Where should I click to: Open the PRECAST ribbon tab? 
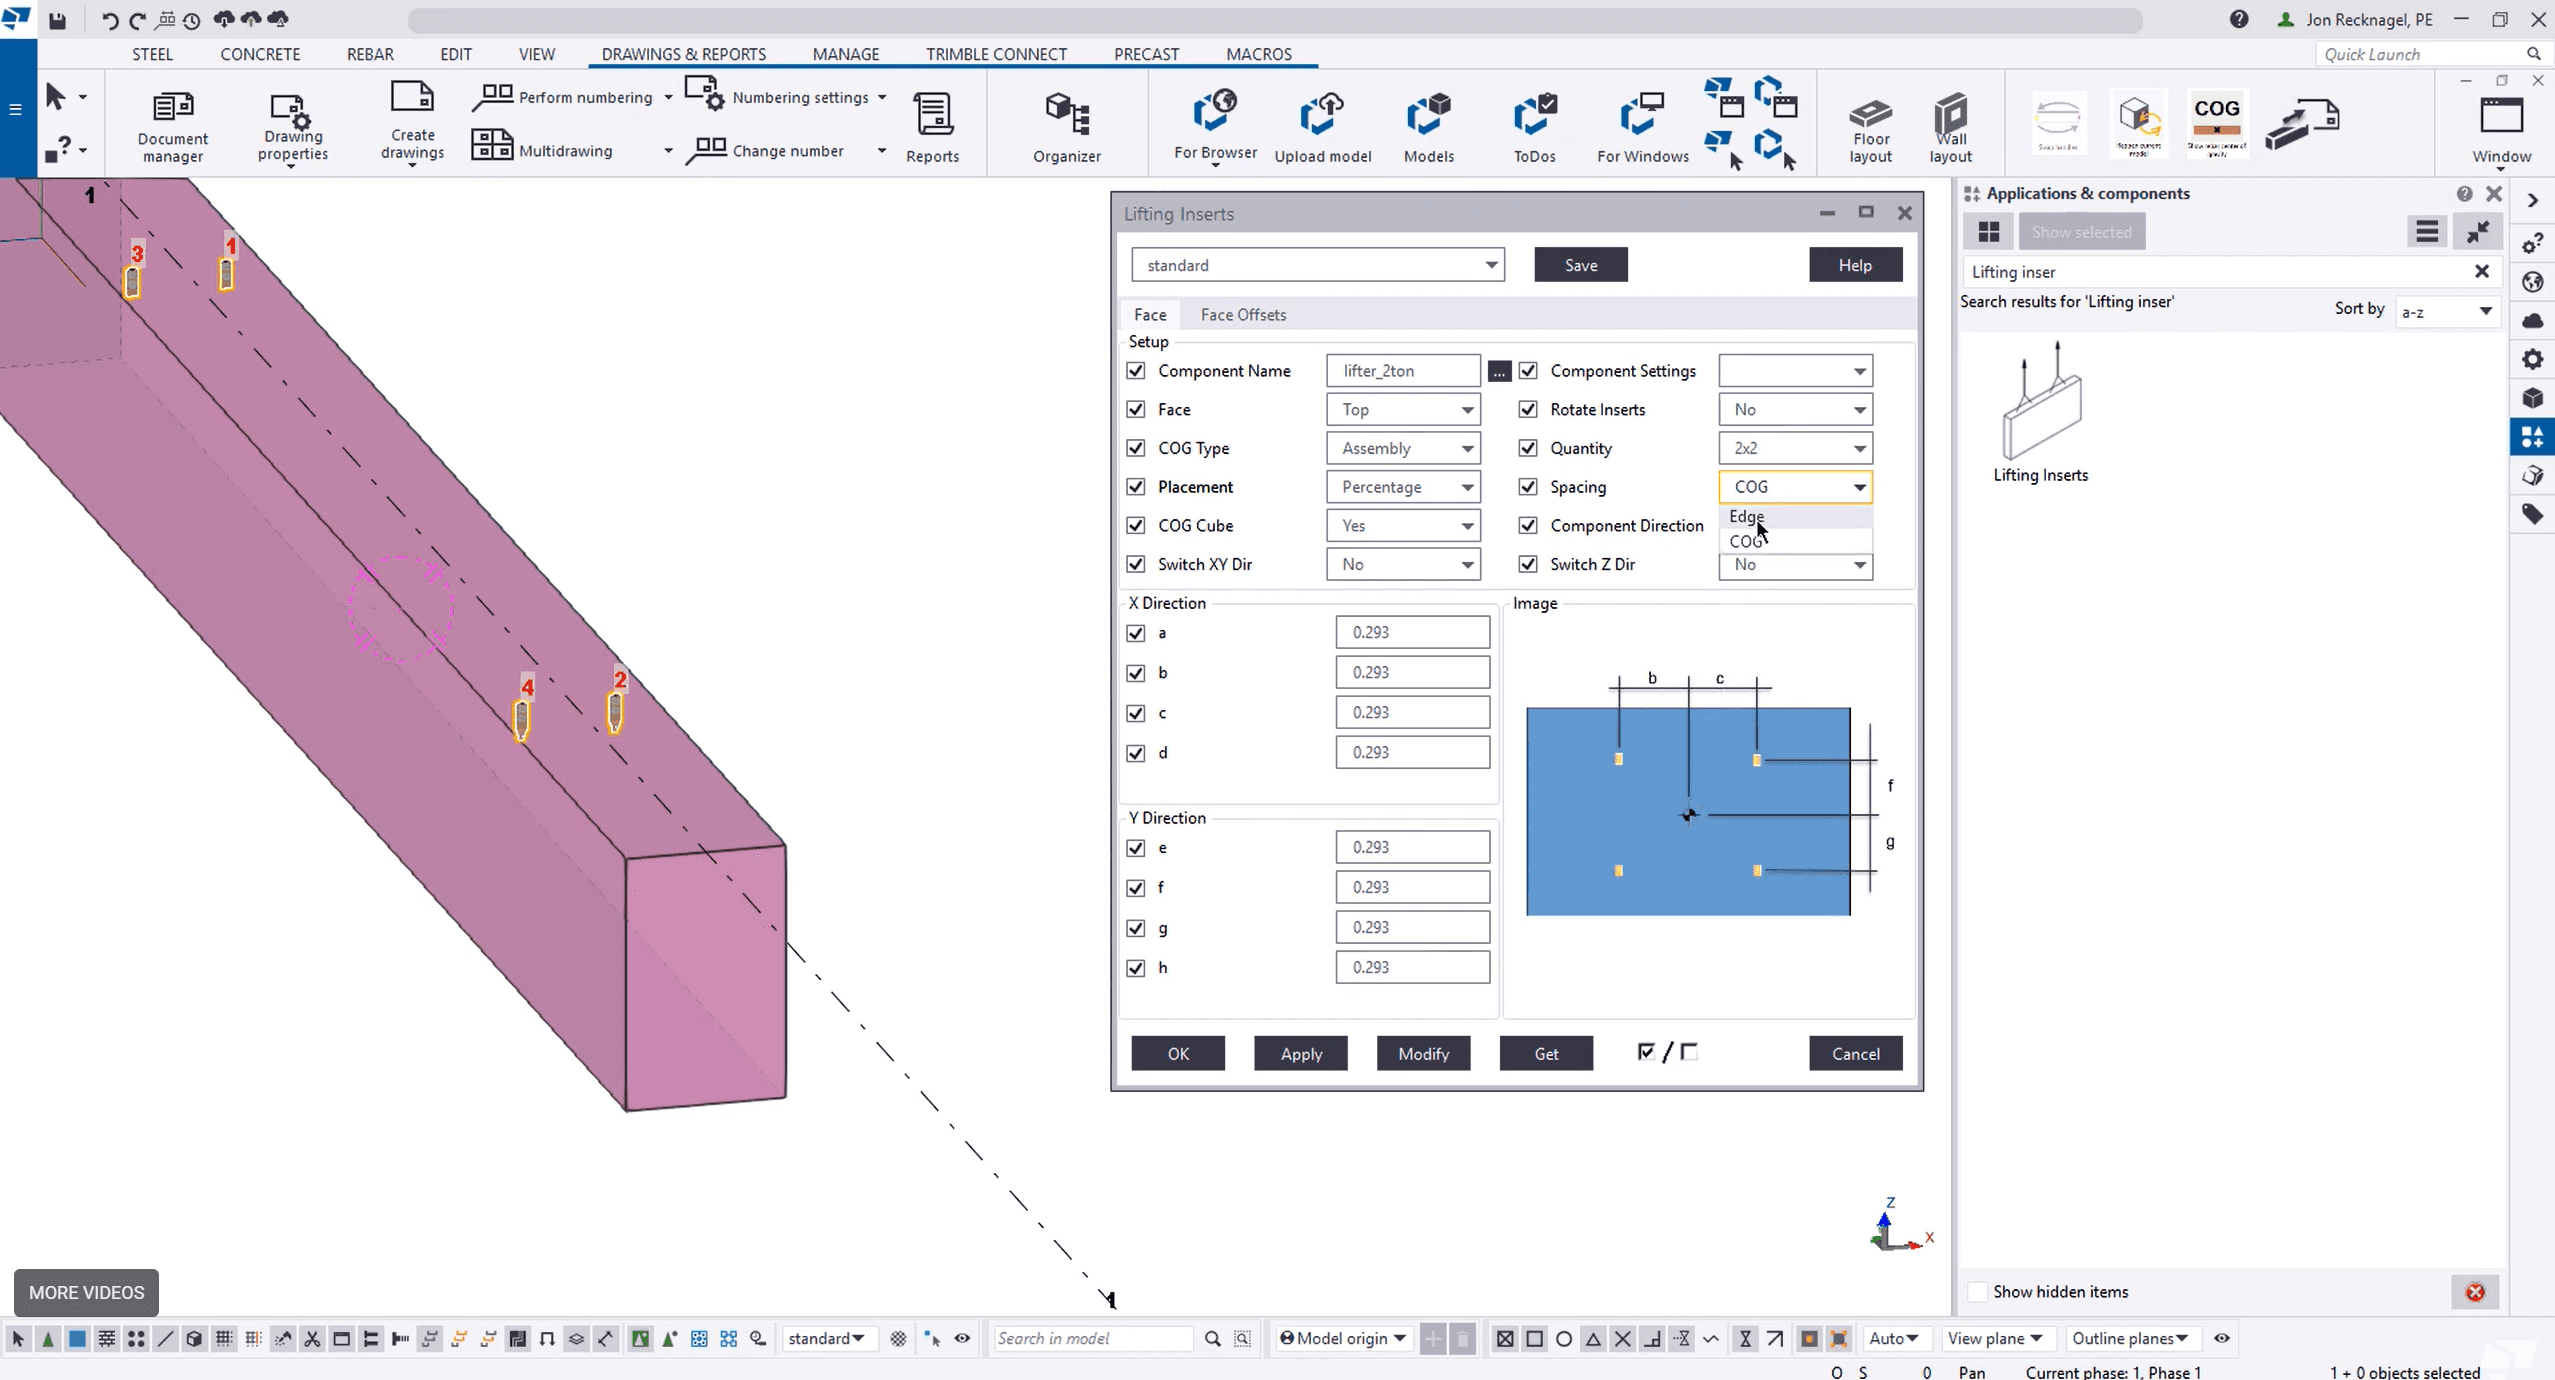click(x=1146, y=54)
